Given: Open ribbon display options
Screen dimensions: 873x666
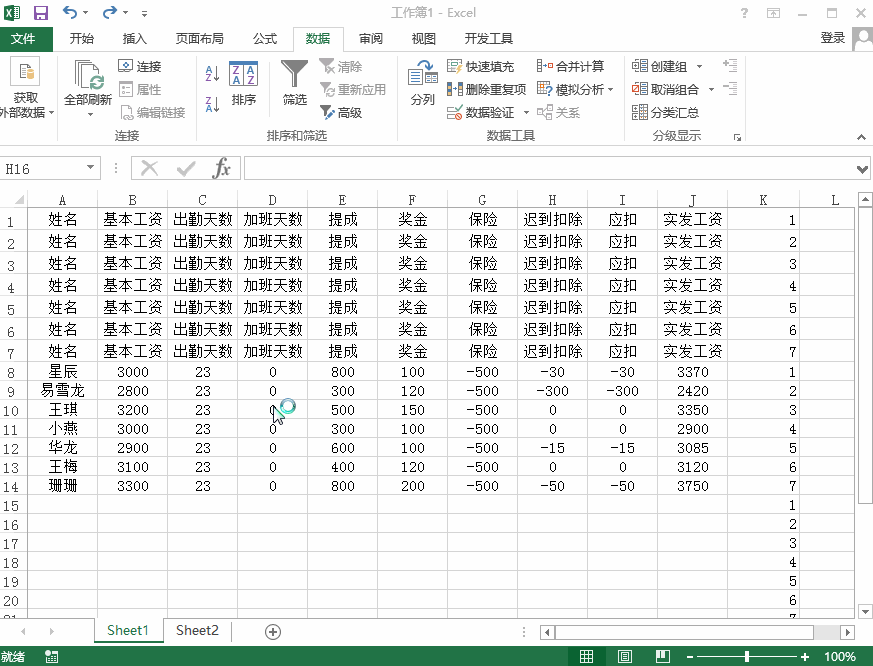Looking at the screenshot, I should coord(773,13).
